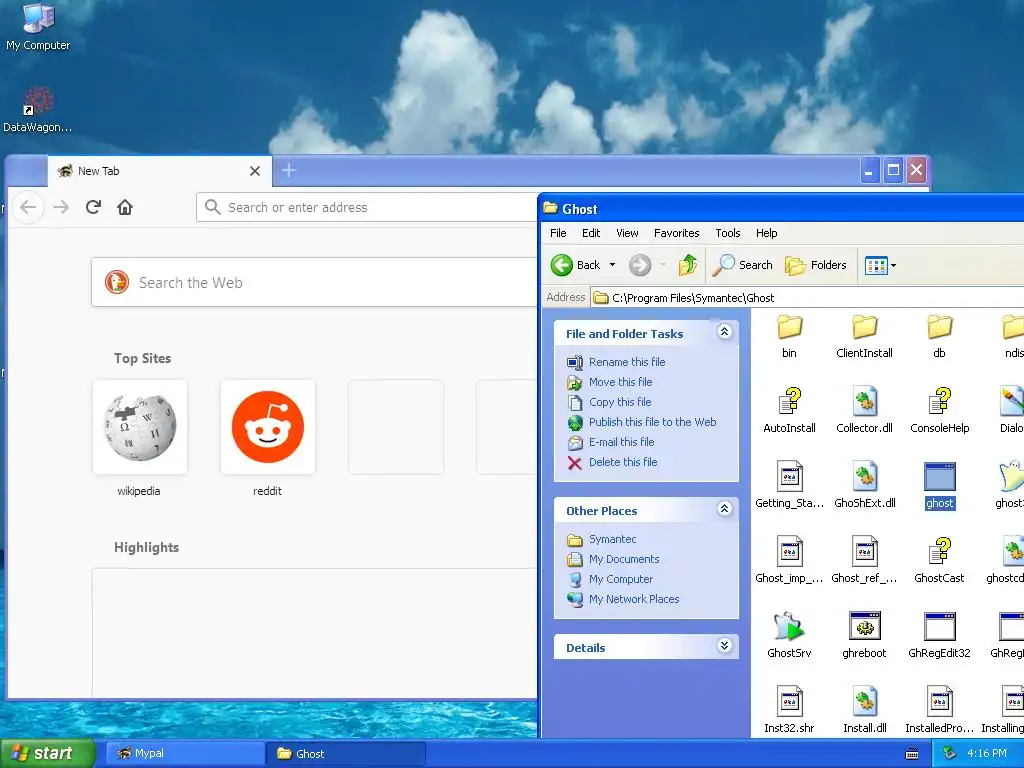Viewport: 1024px width, 768px height.
Task: Click the Up folder toolbar icon
Action: (688, 265)
